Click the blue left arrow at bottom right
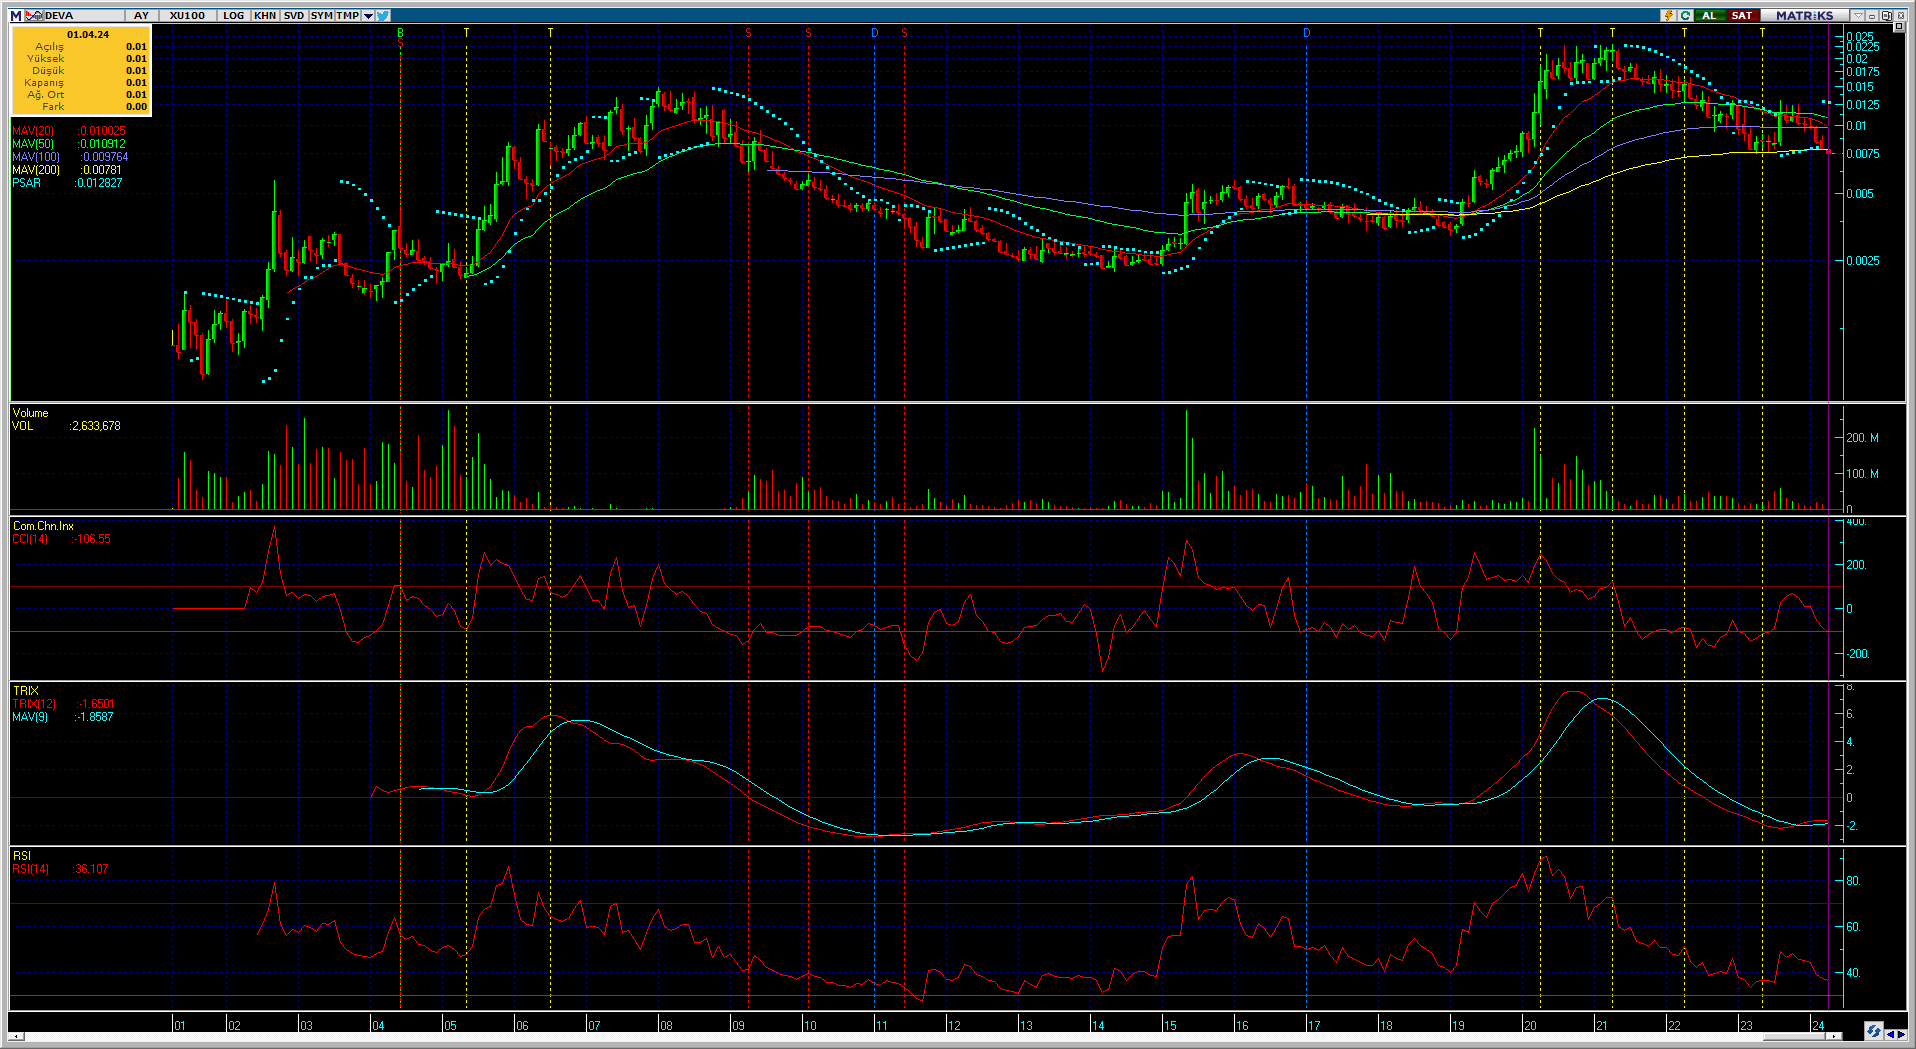 (x=1889, y=1035)
